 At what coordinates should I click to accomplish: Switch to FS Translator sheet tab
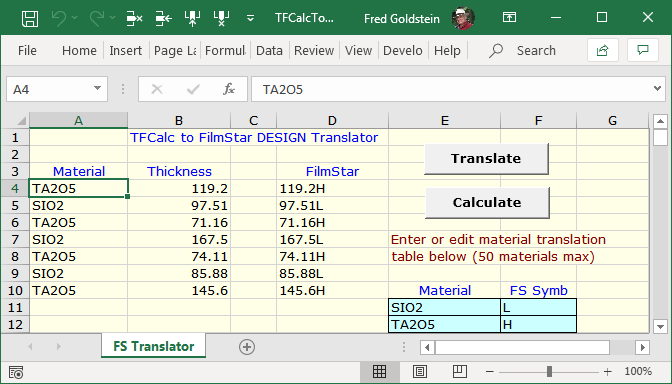[x=153, y=346]
